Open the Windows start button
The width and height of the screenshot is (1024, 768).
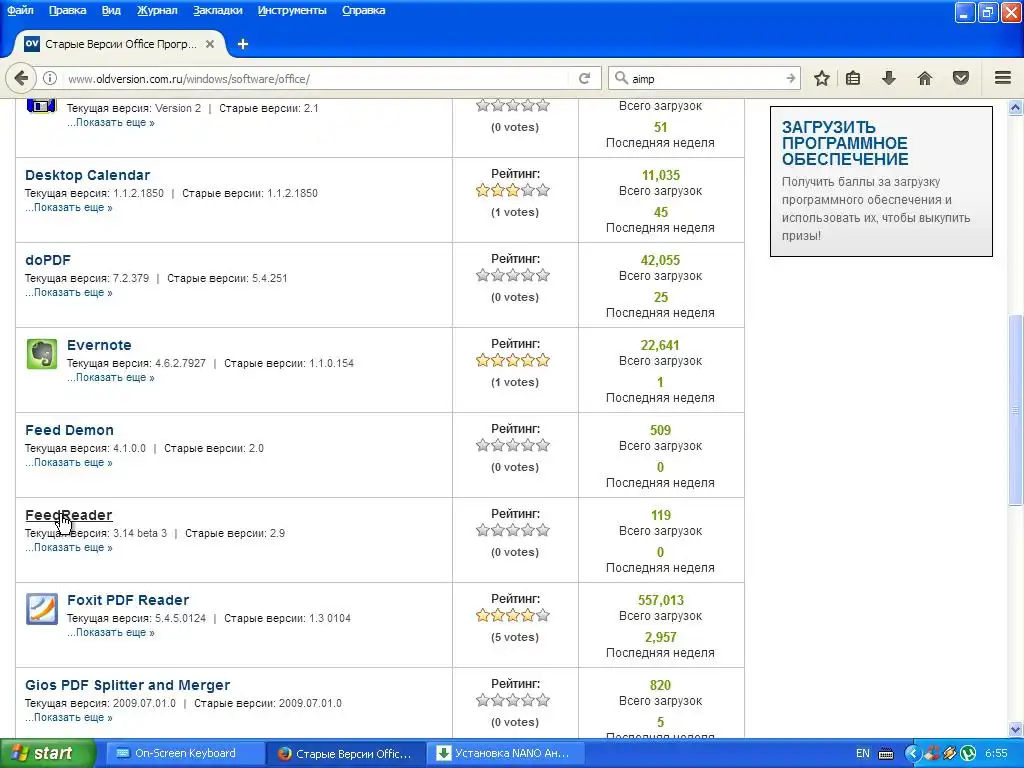tap(48, 753)
